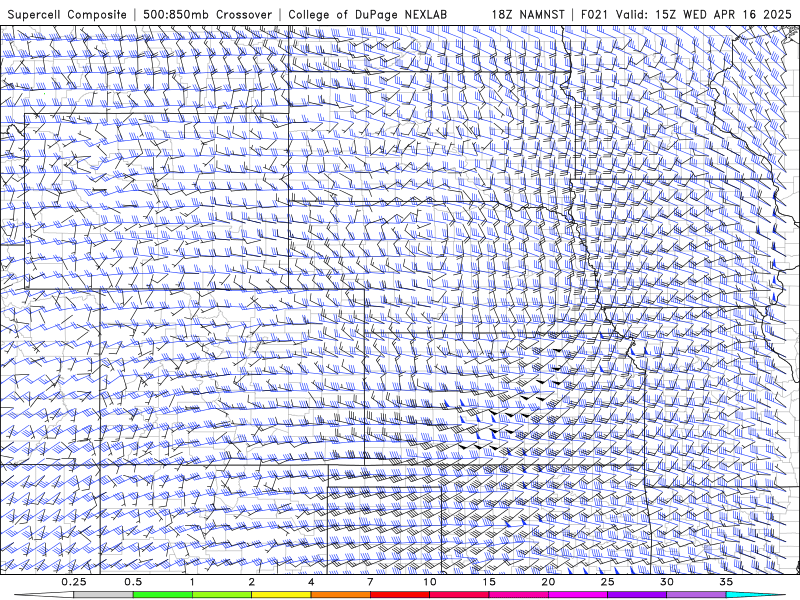This screenshot has height=600, width=800.
Task: Click the '15' legend label
Action: pyautogui.click(x=489, y=582)
